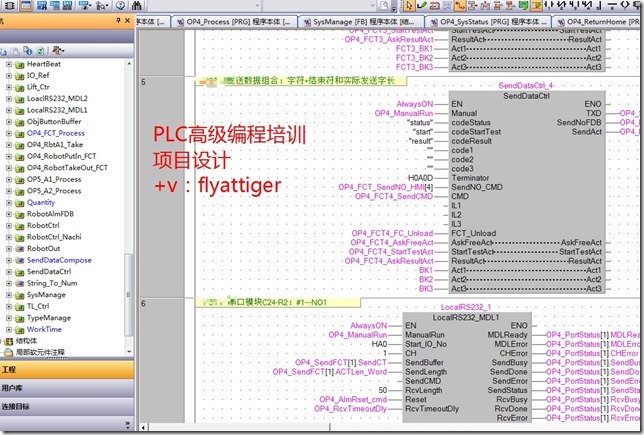This screenshot has width=644, height=435.
Task: Select LoaclRS232_MDL2 in the tree
Action: (57, 99)
